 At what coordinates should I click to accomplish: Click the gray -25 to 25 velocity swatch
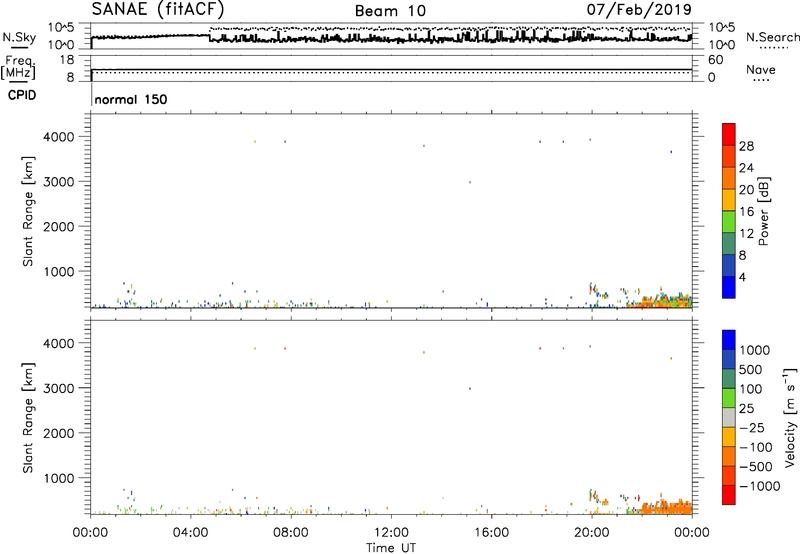(x=729, y=417)
